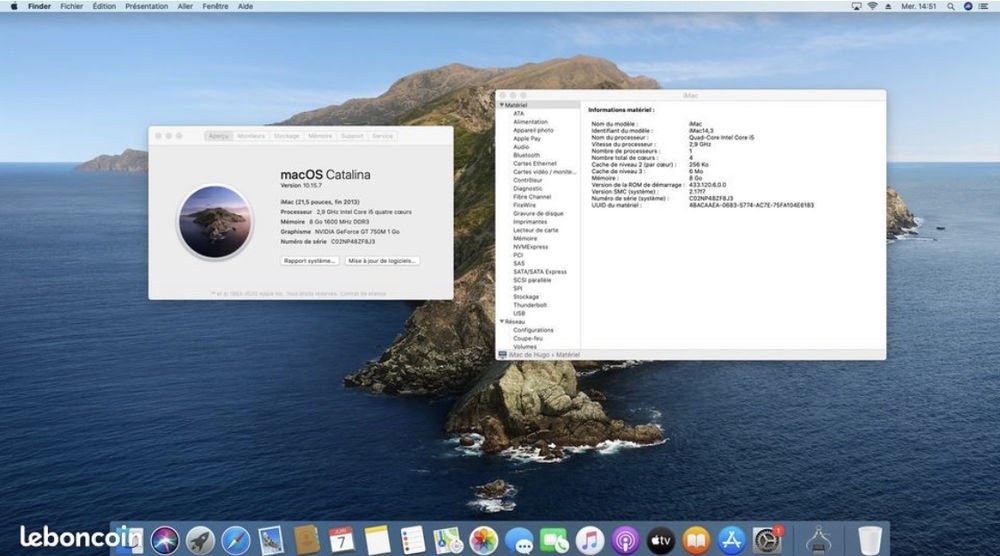This screenshot has width=1000, height=556.
Task: Select Cartes vidéo / moniteurs item
Action: coord(544,172)
